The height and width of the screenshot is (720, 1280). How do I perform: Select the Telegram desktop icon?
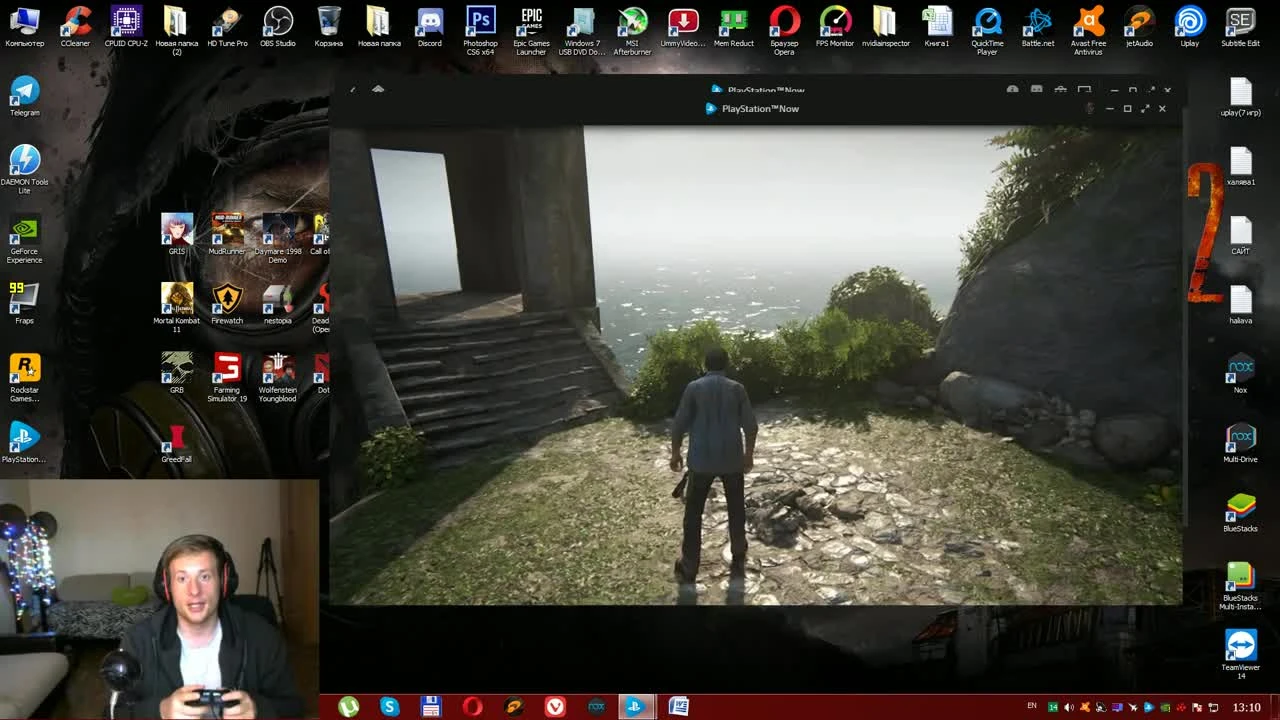click(x=25, y=96)
